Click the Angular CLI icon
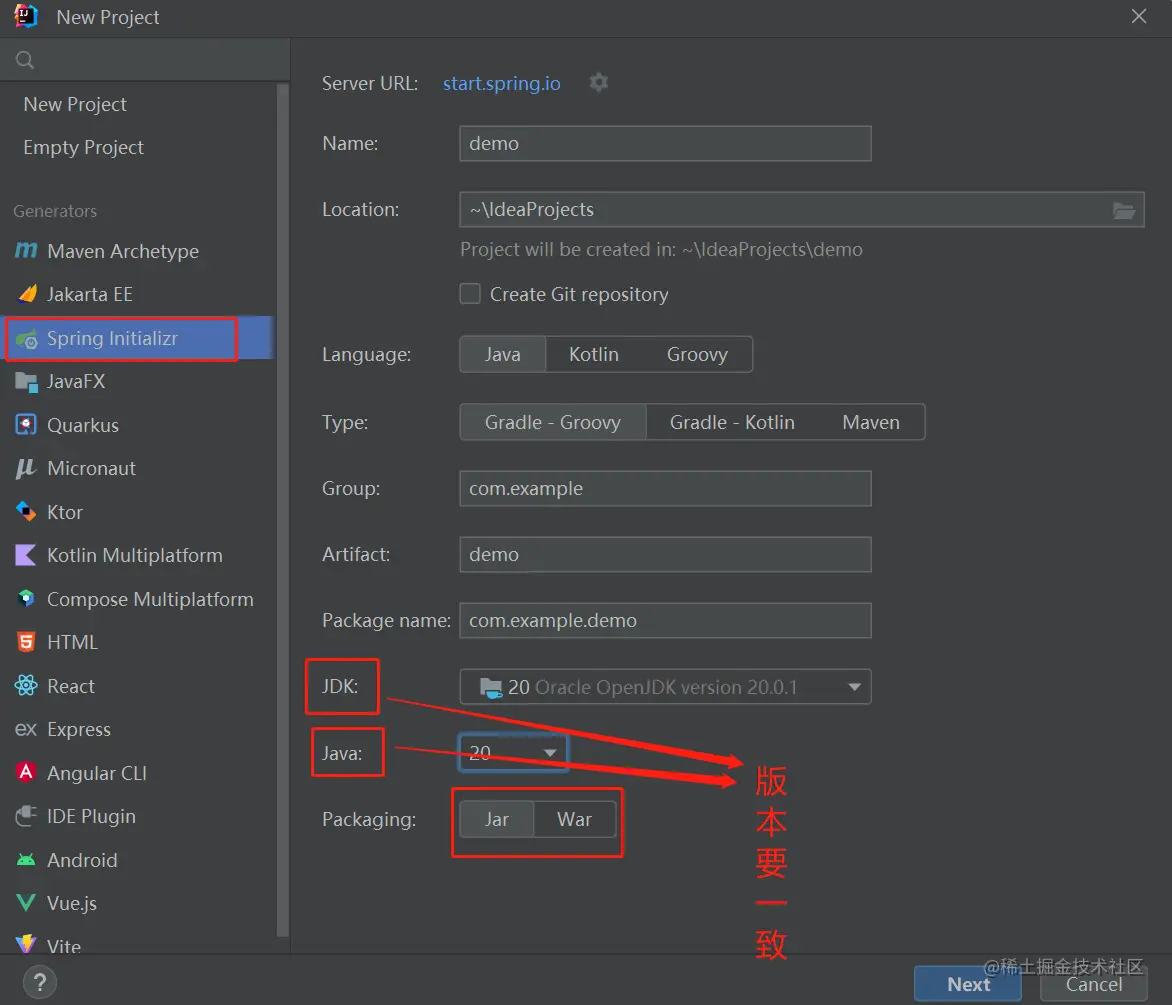Viewport: 1172px width, 1005px height. click(x=26, y=772)
